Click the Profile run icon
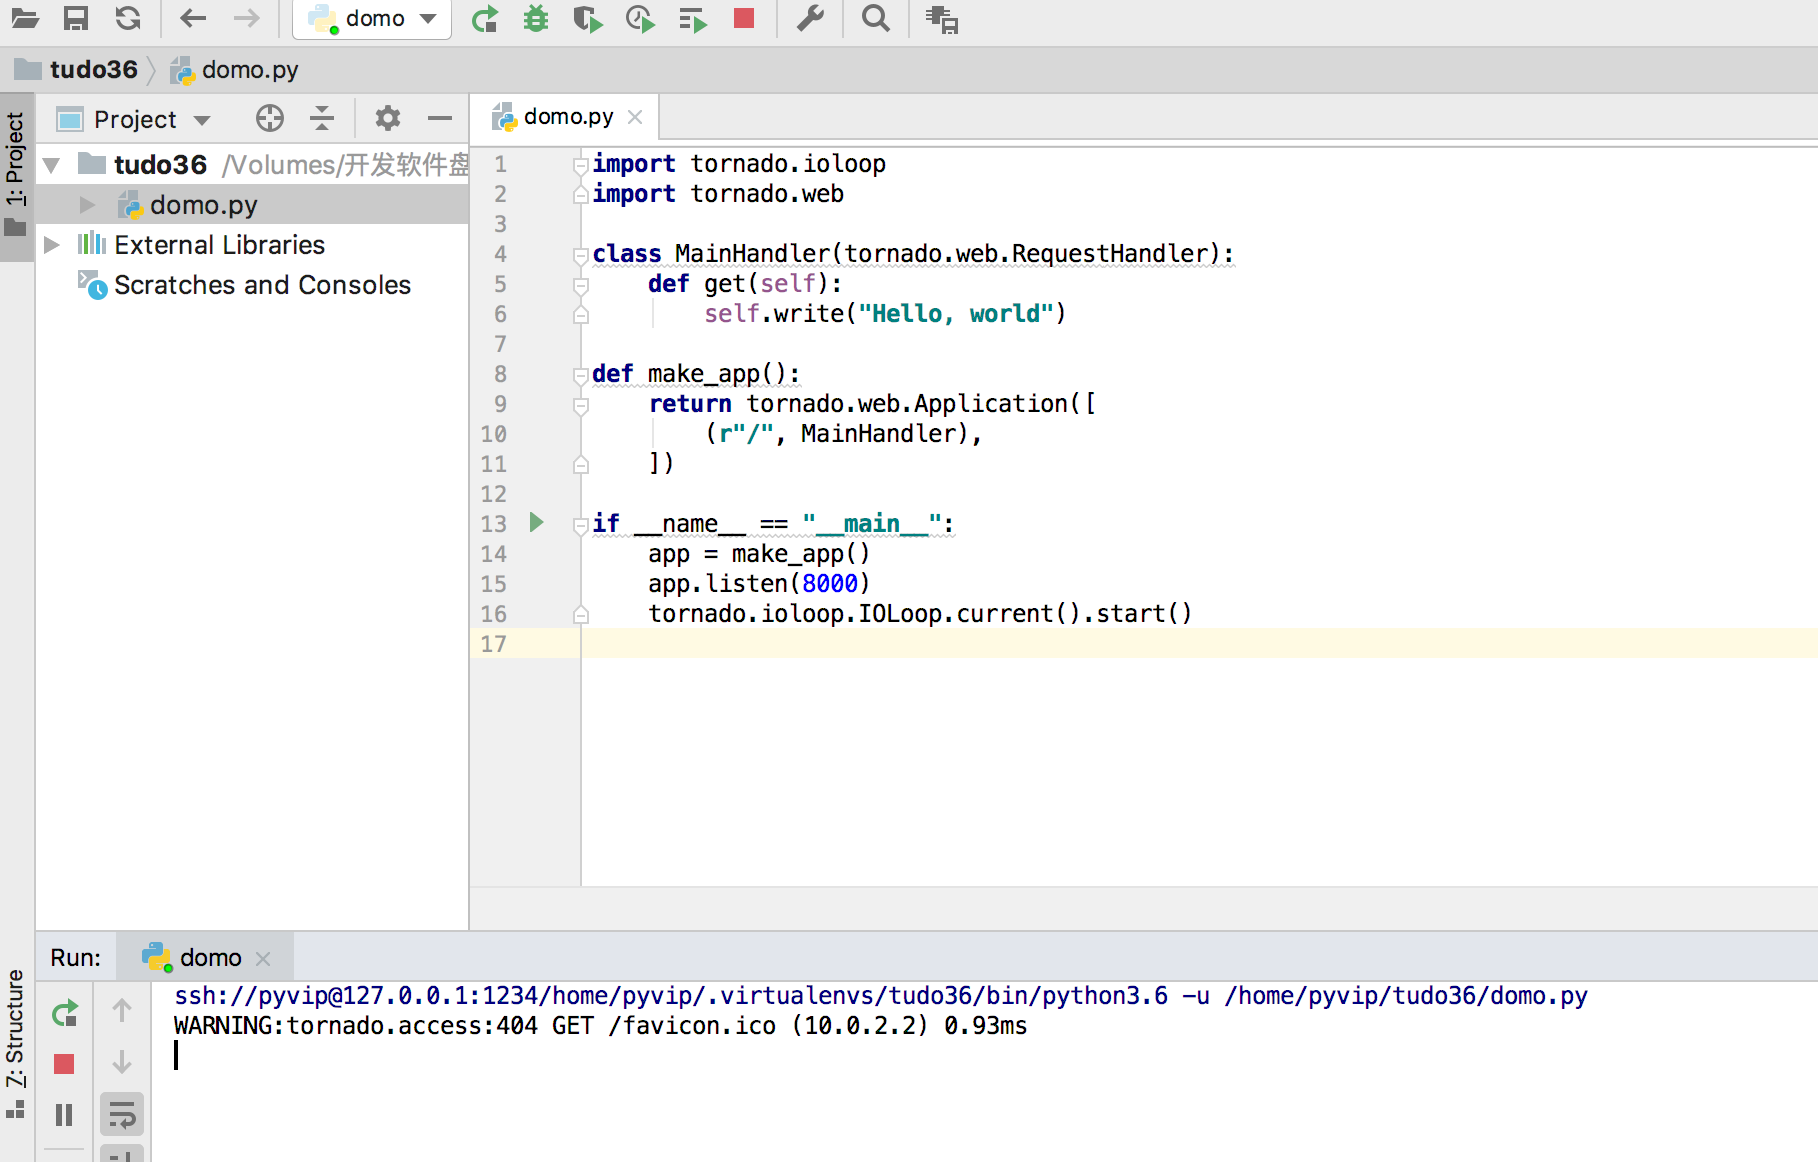1818x1162 pixels. pos(639,19)
